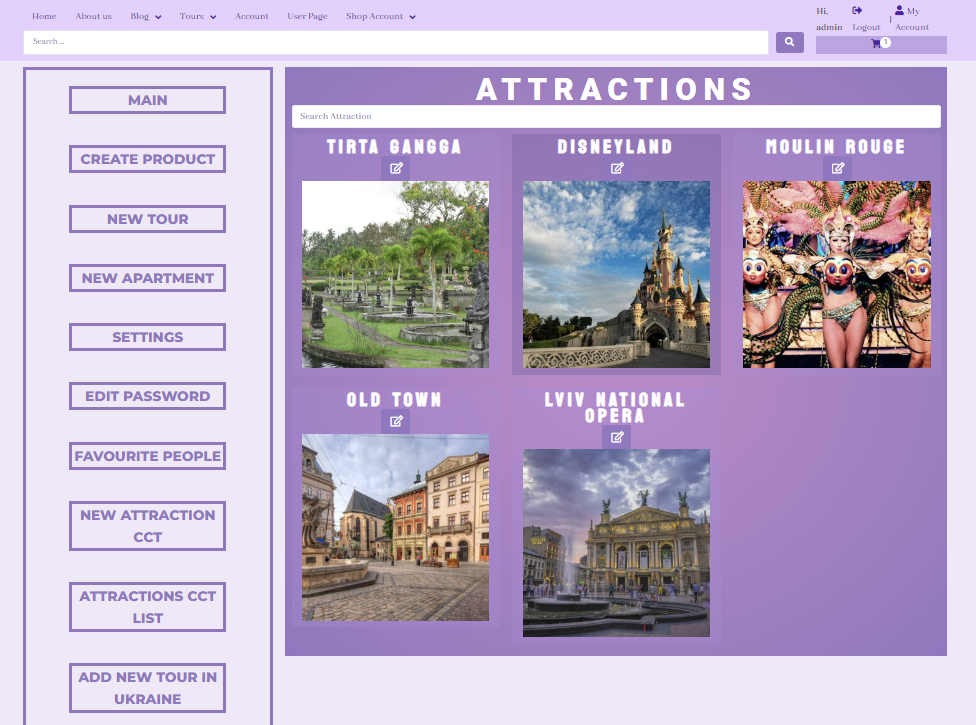Click the edit icon under Disneyland
The width and height of the screenshot is (976, 725).
[x=617, y=168]
